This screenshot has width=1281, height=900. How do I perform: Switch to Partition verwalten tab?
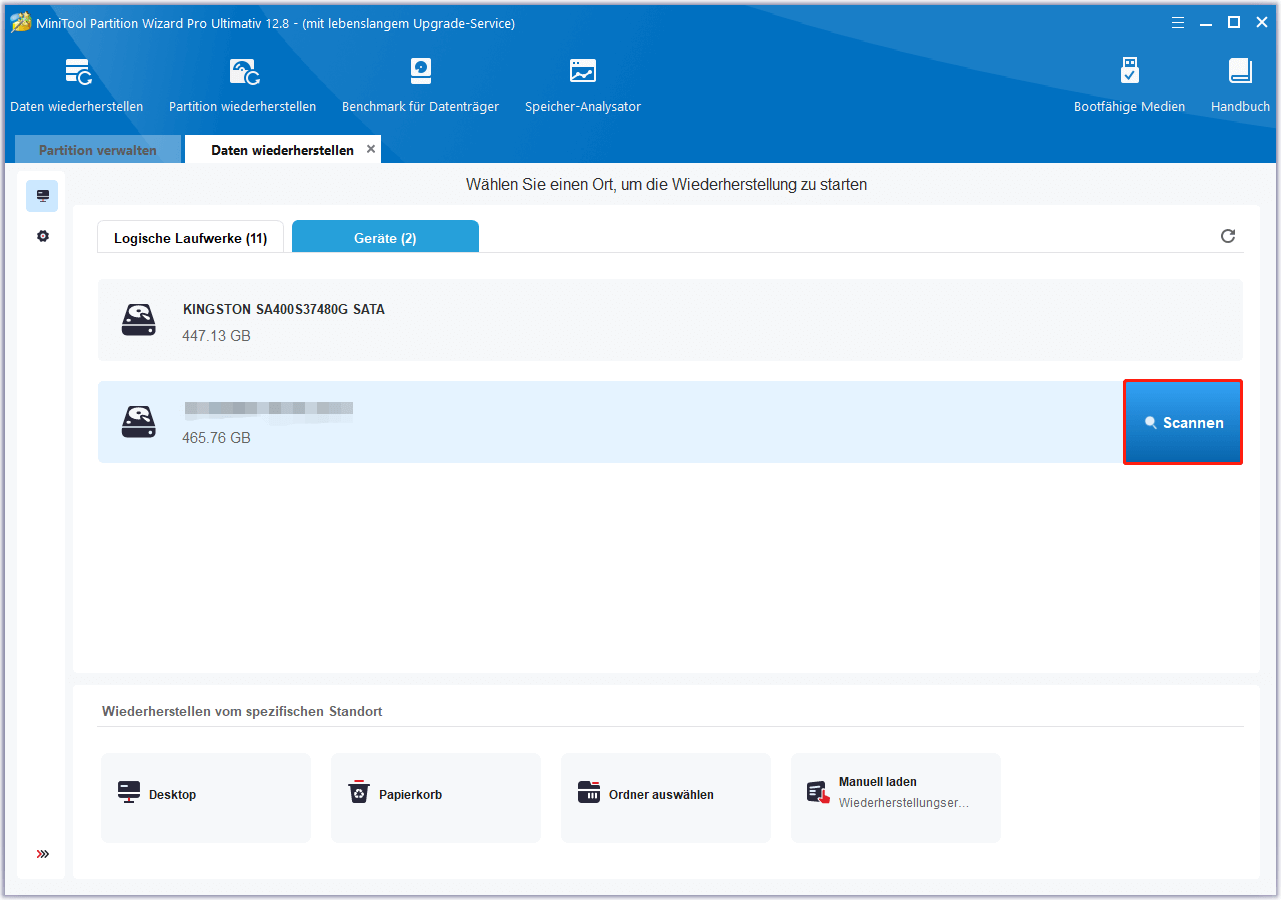tap(98, 150)
